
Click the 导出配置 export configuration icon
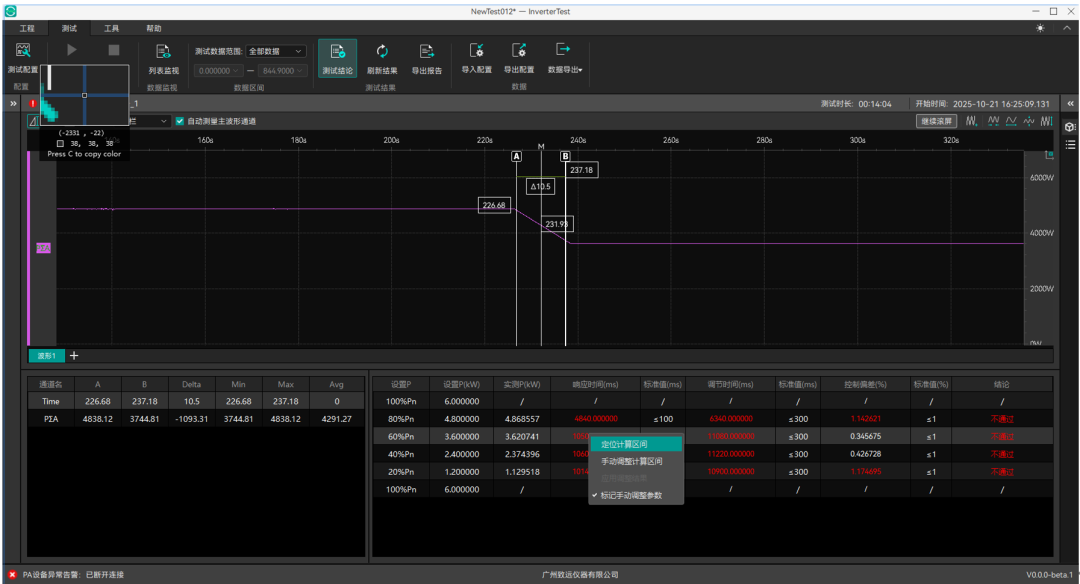(x=519, y=50)
